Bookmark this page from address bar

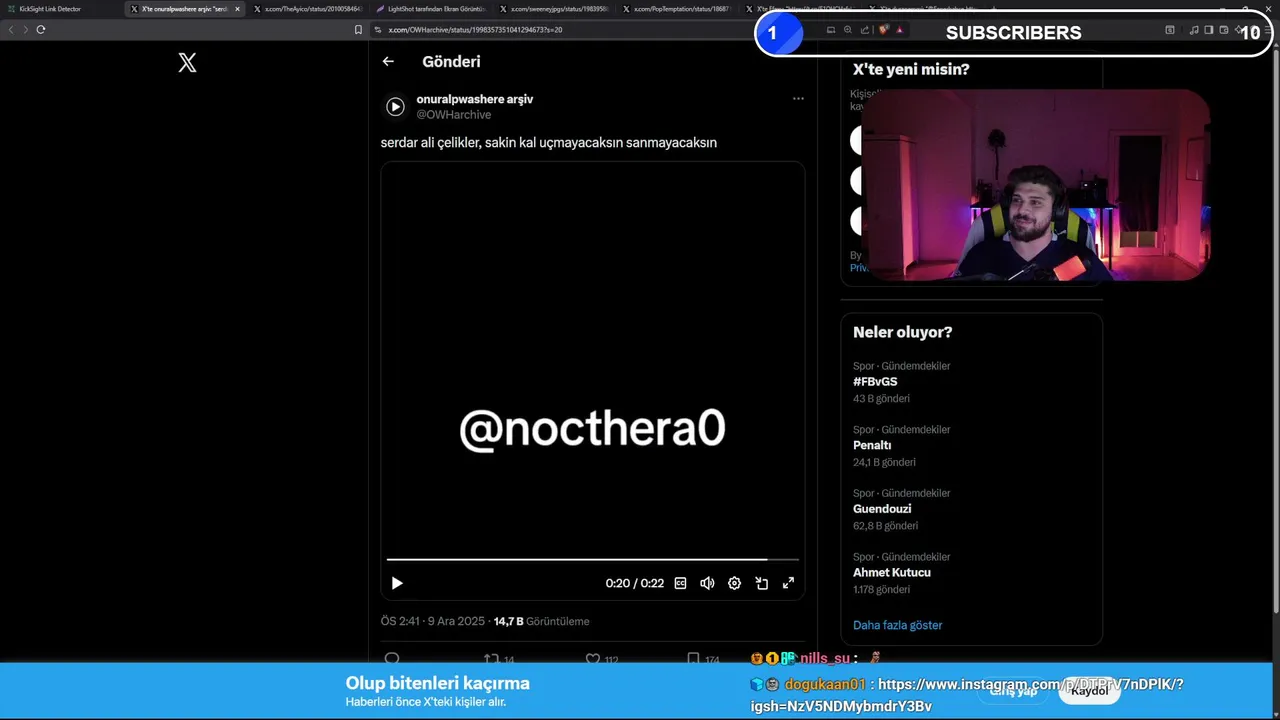pyautogui.click(x=358, y=29)
